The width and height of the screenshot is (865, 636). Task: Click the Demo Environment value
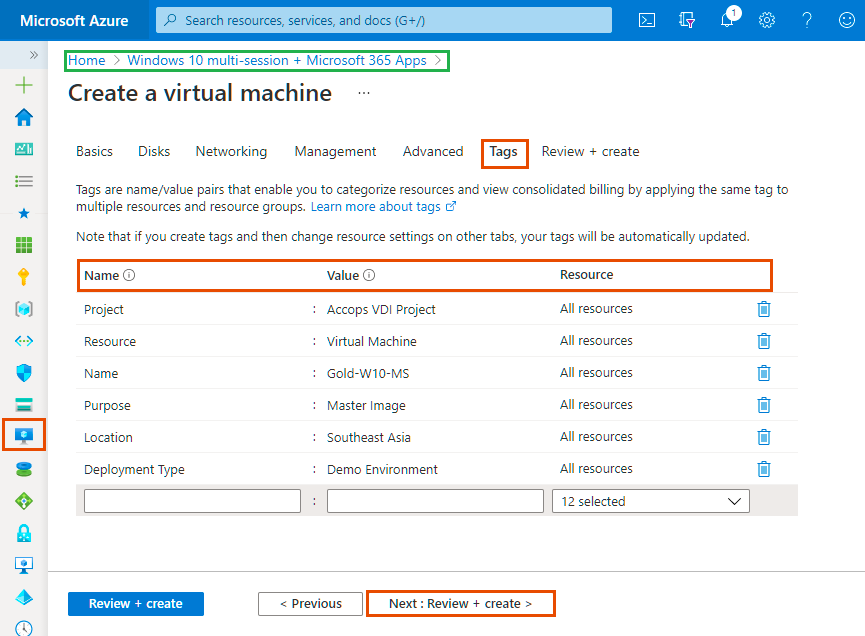382,469
